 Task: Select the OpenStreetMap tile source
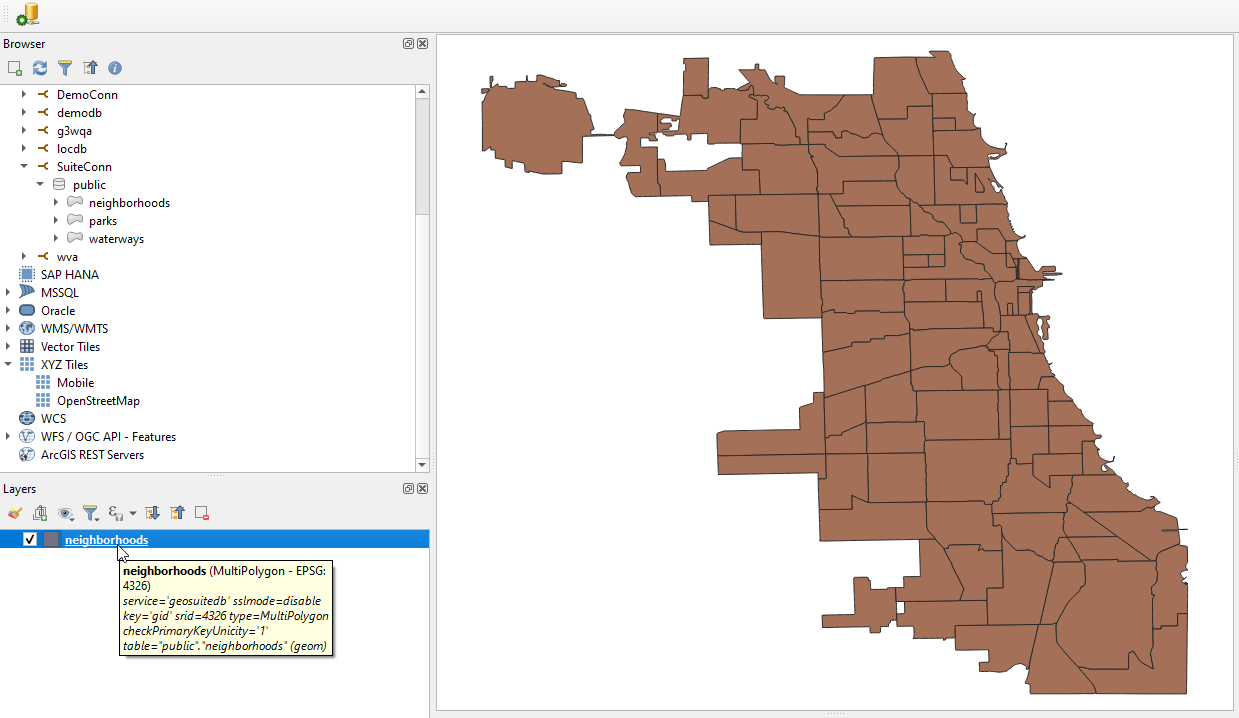pos(94,400)
